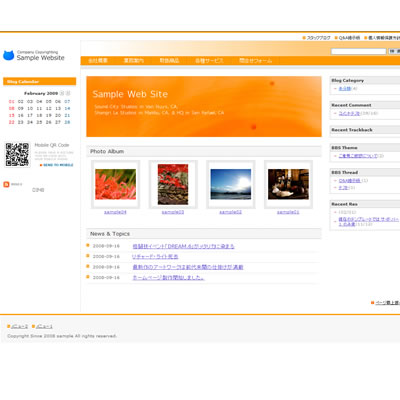This screenshot has height=400, width=400.
Task: Focus the search text field in header
Action: [358, 51]
